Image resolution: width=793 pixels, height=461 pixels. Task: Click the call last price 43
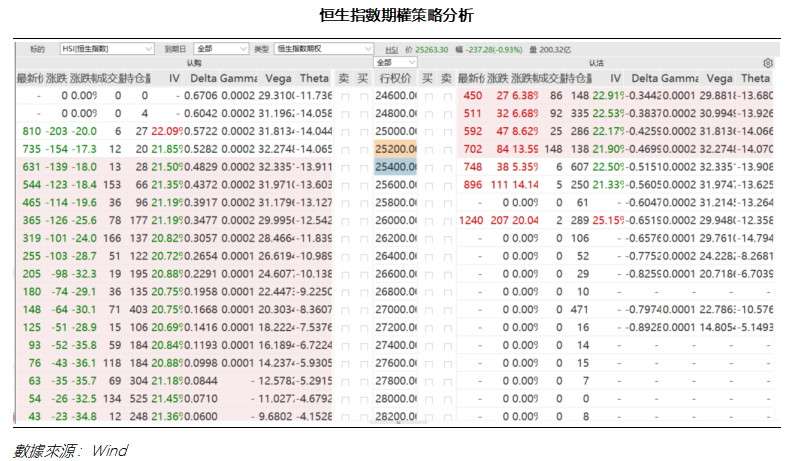coord(34,416)
